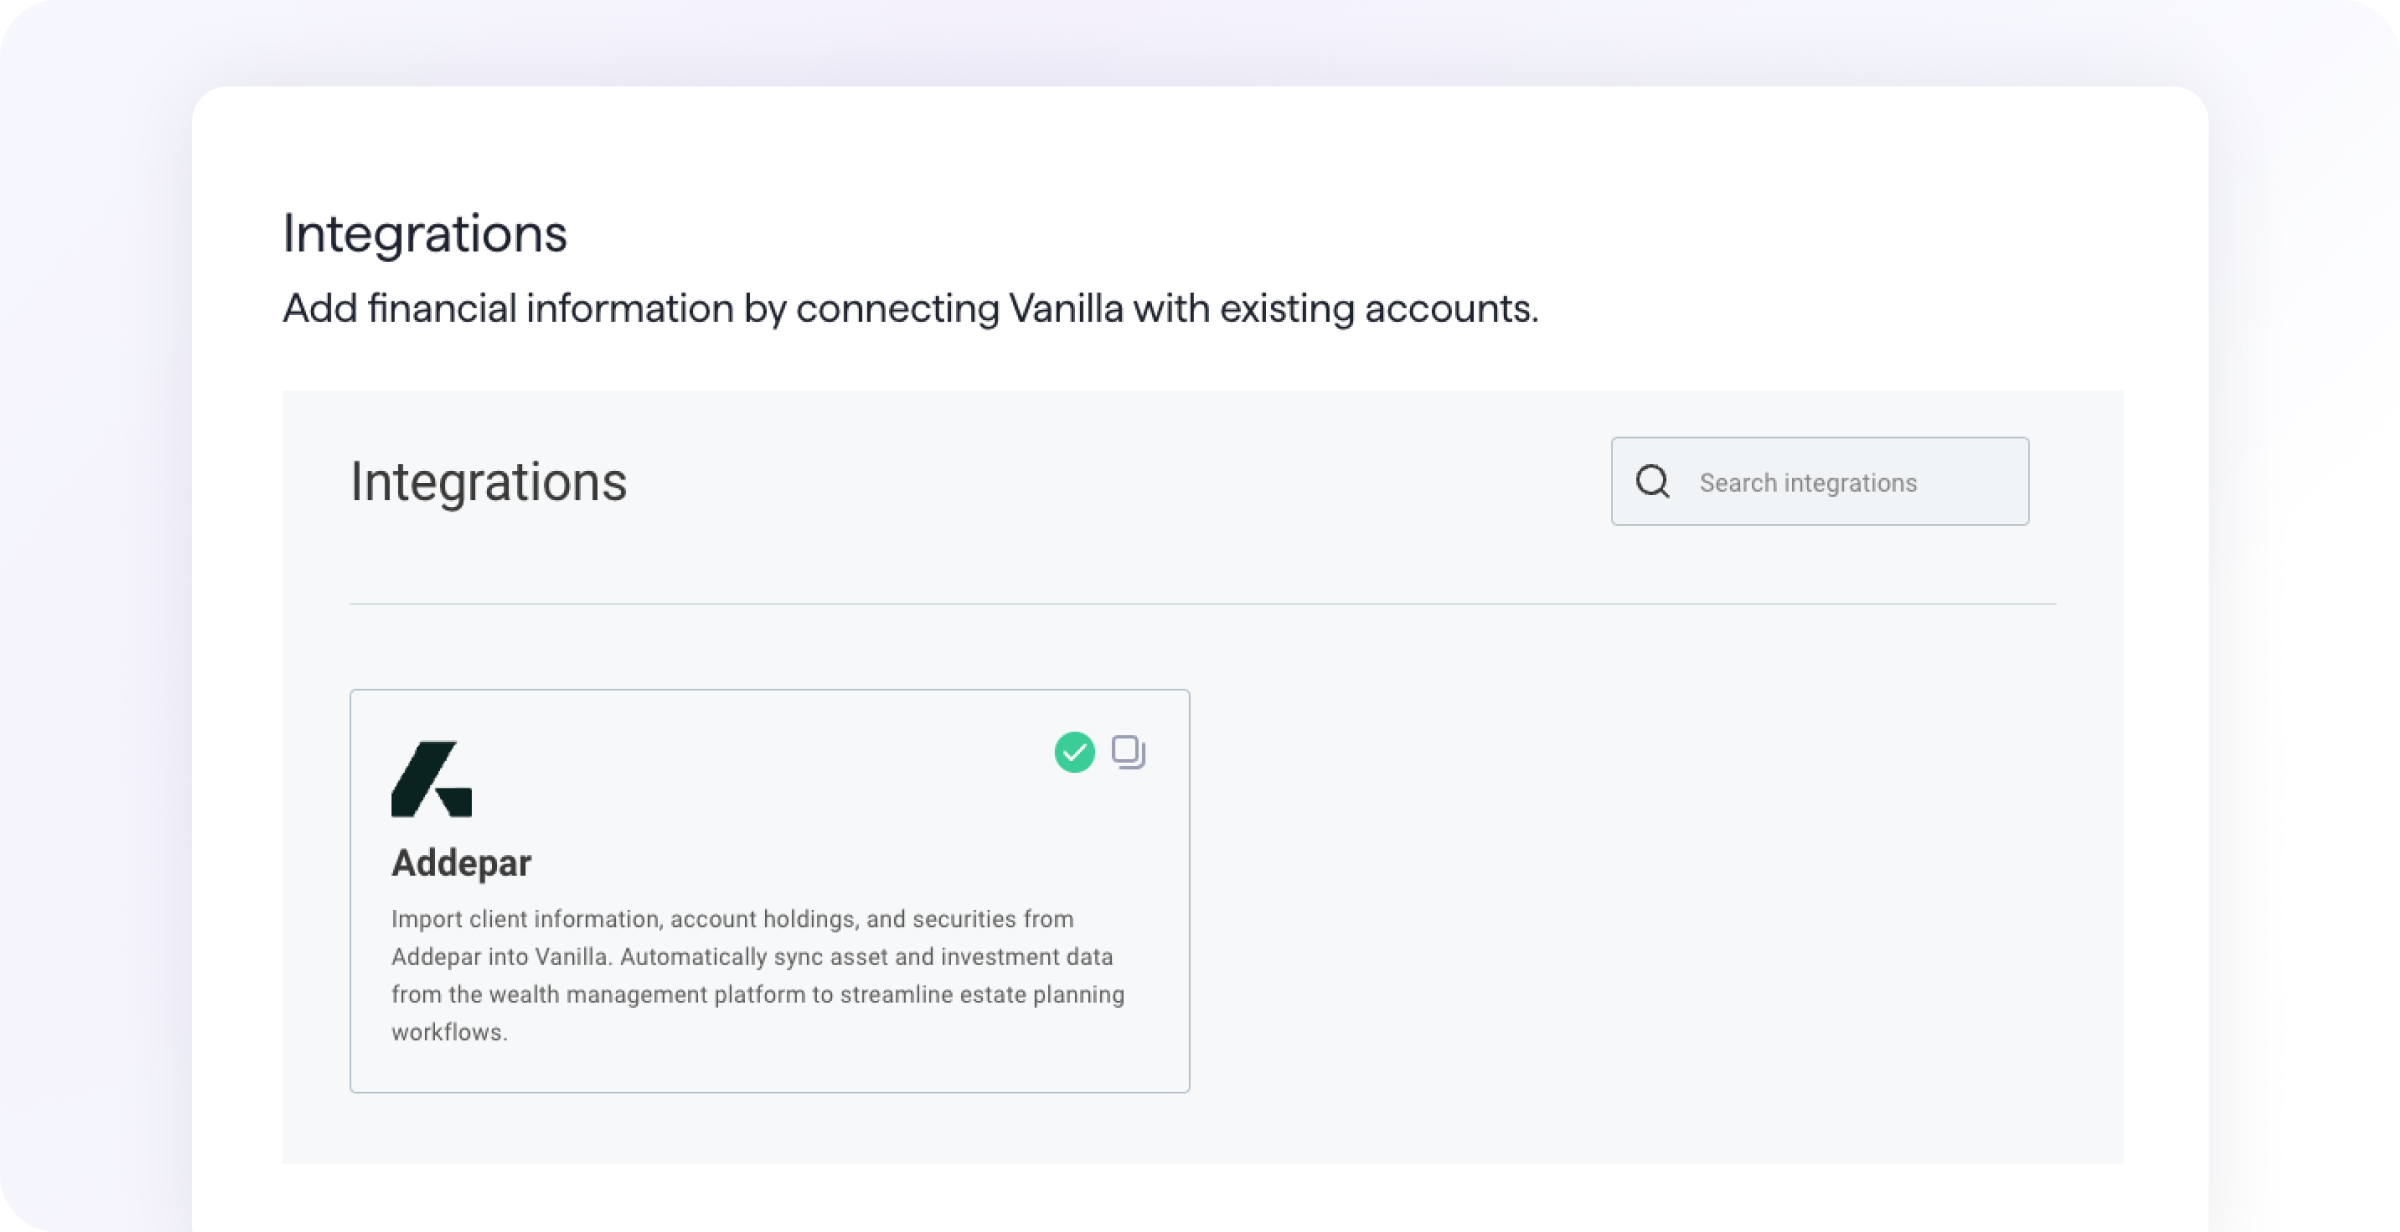Click the magnifying glass search icon
Viewport: 2400px width, 1232px height.
tap(1652, 482)
